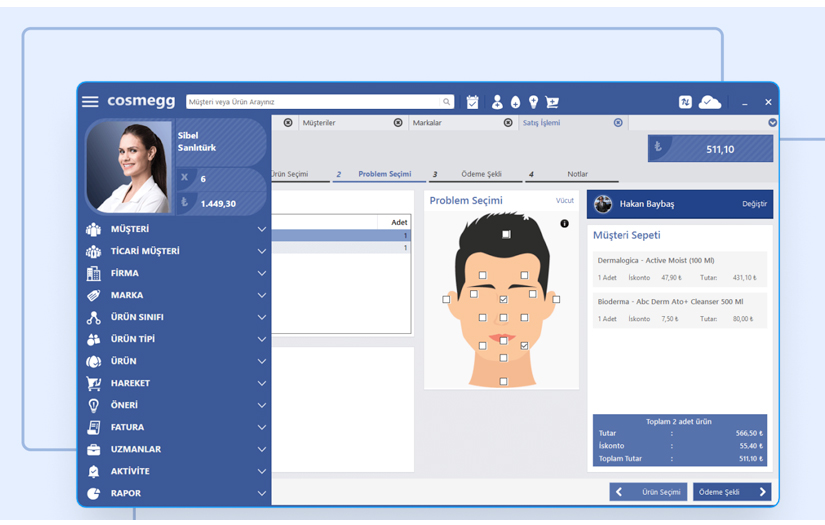Tick the checkbox on the nose tip
The height and width of the screenshot is (525, 825).
504,318
